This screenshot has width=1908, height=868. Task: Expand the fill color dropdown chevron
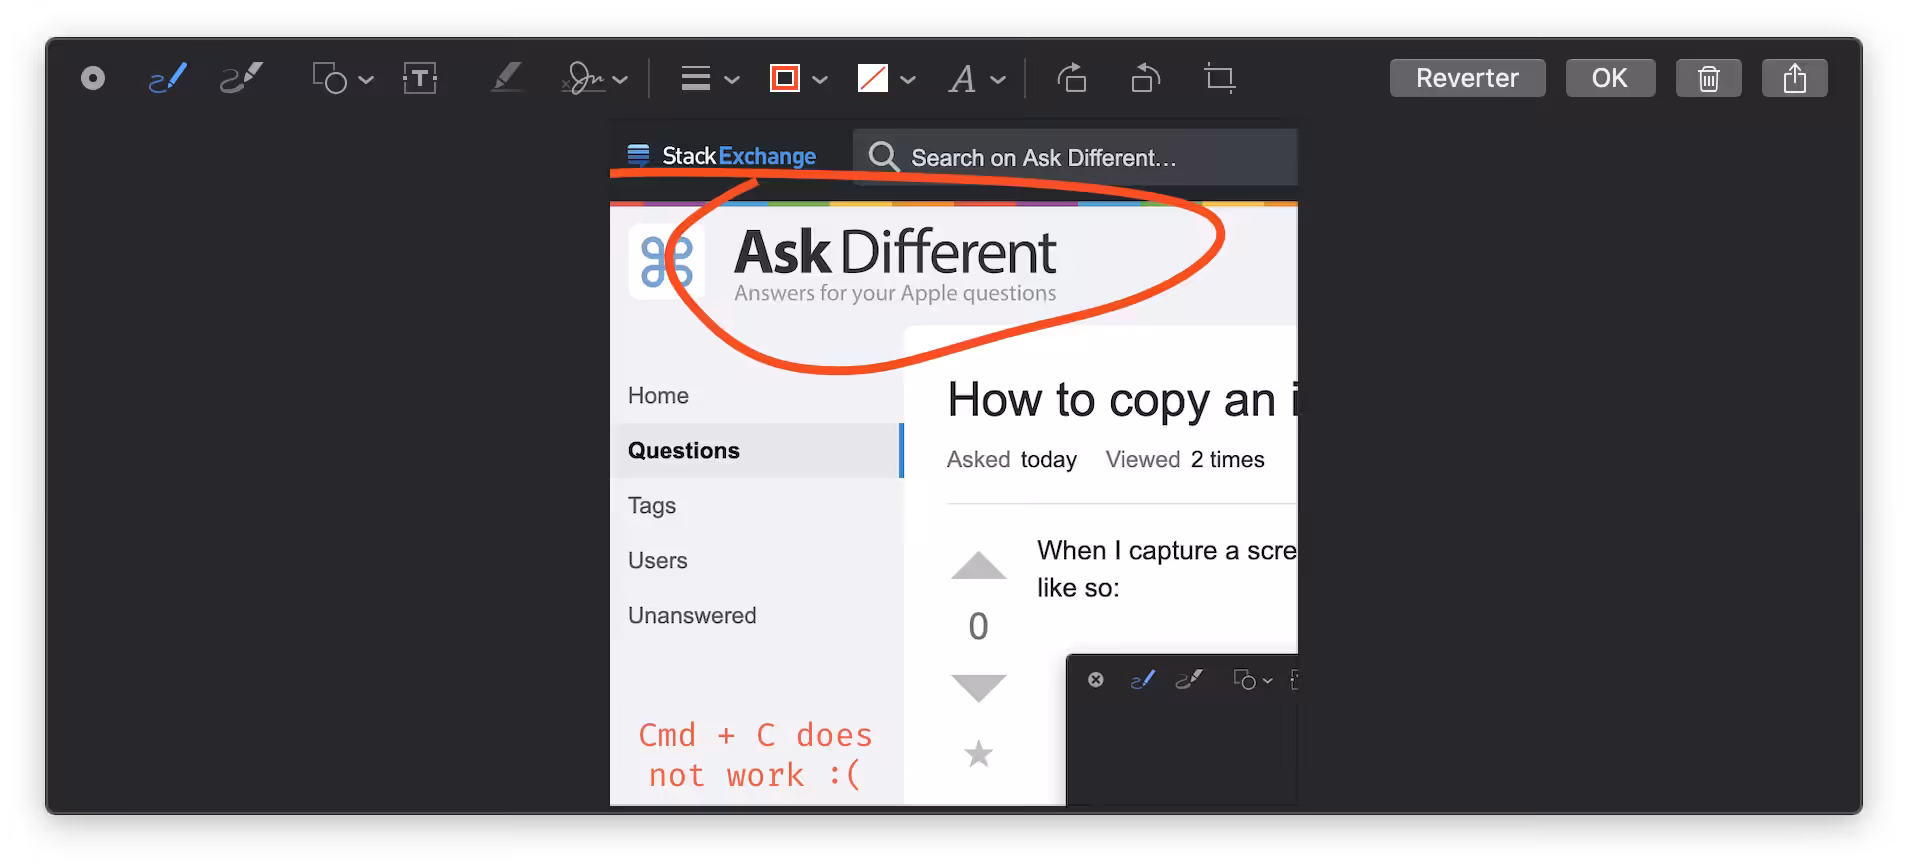908,79
